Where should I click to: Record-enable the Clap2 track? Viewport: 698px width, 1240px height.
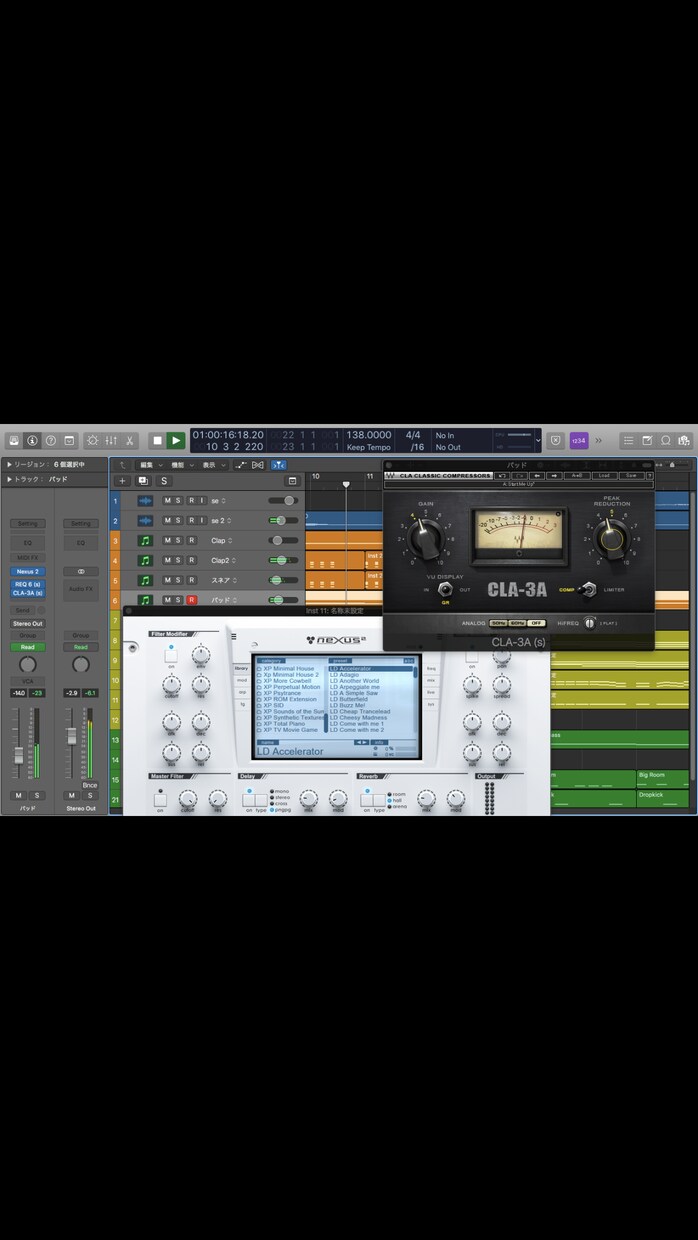coord(191,560)
